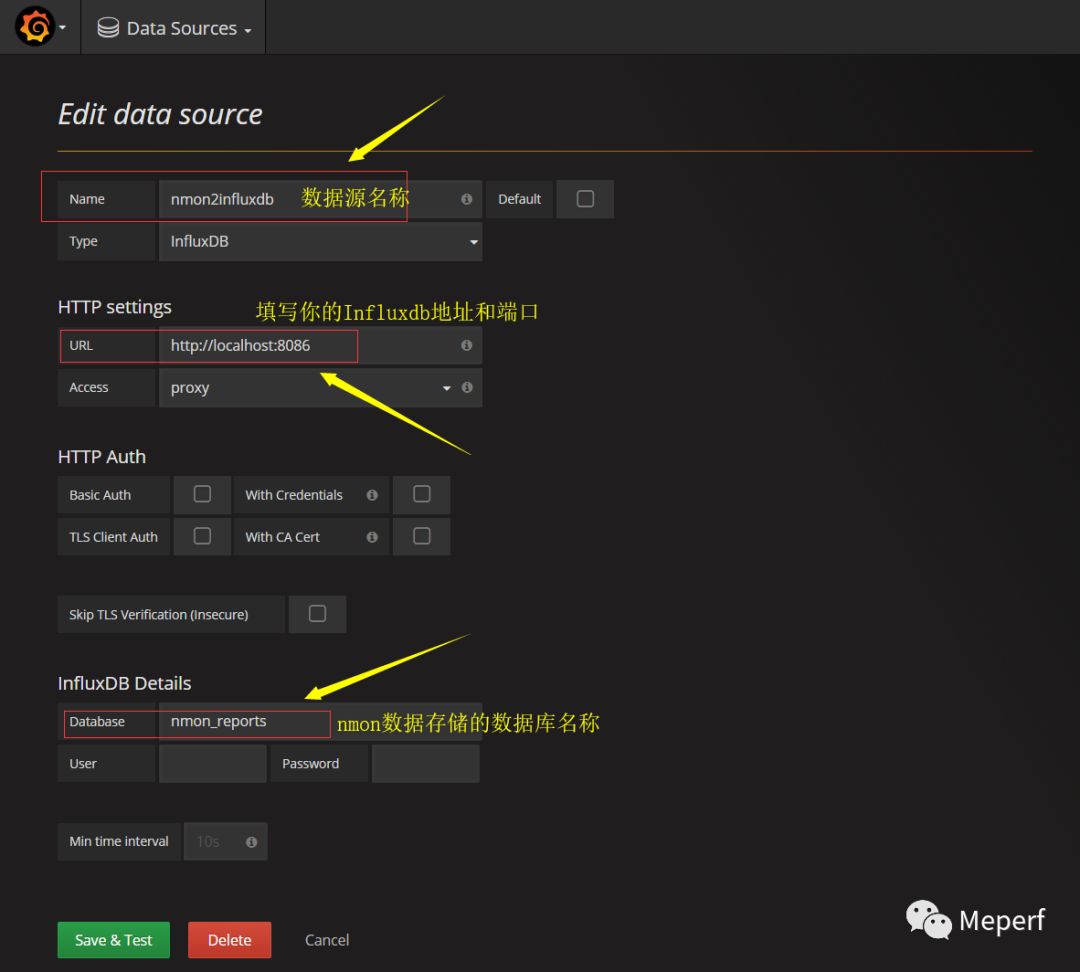
Task: Click the Data Sources database icon
Action: coord(108,28)
